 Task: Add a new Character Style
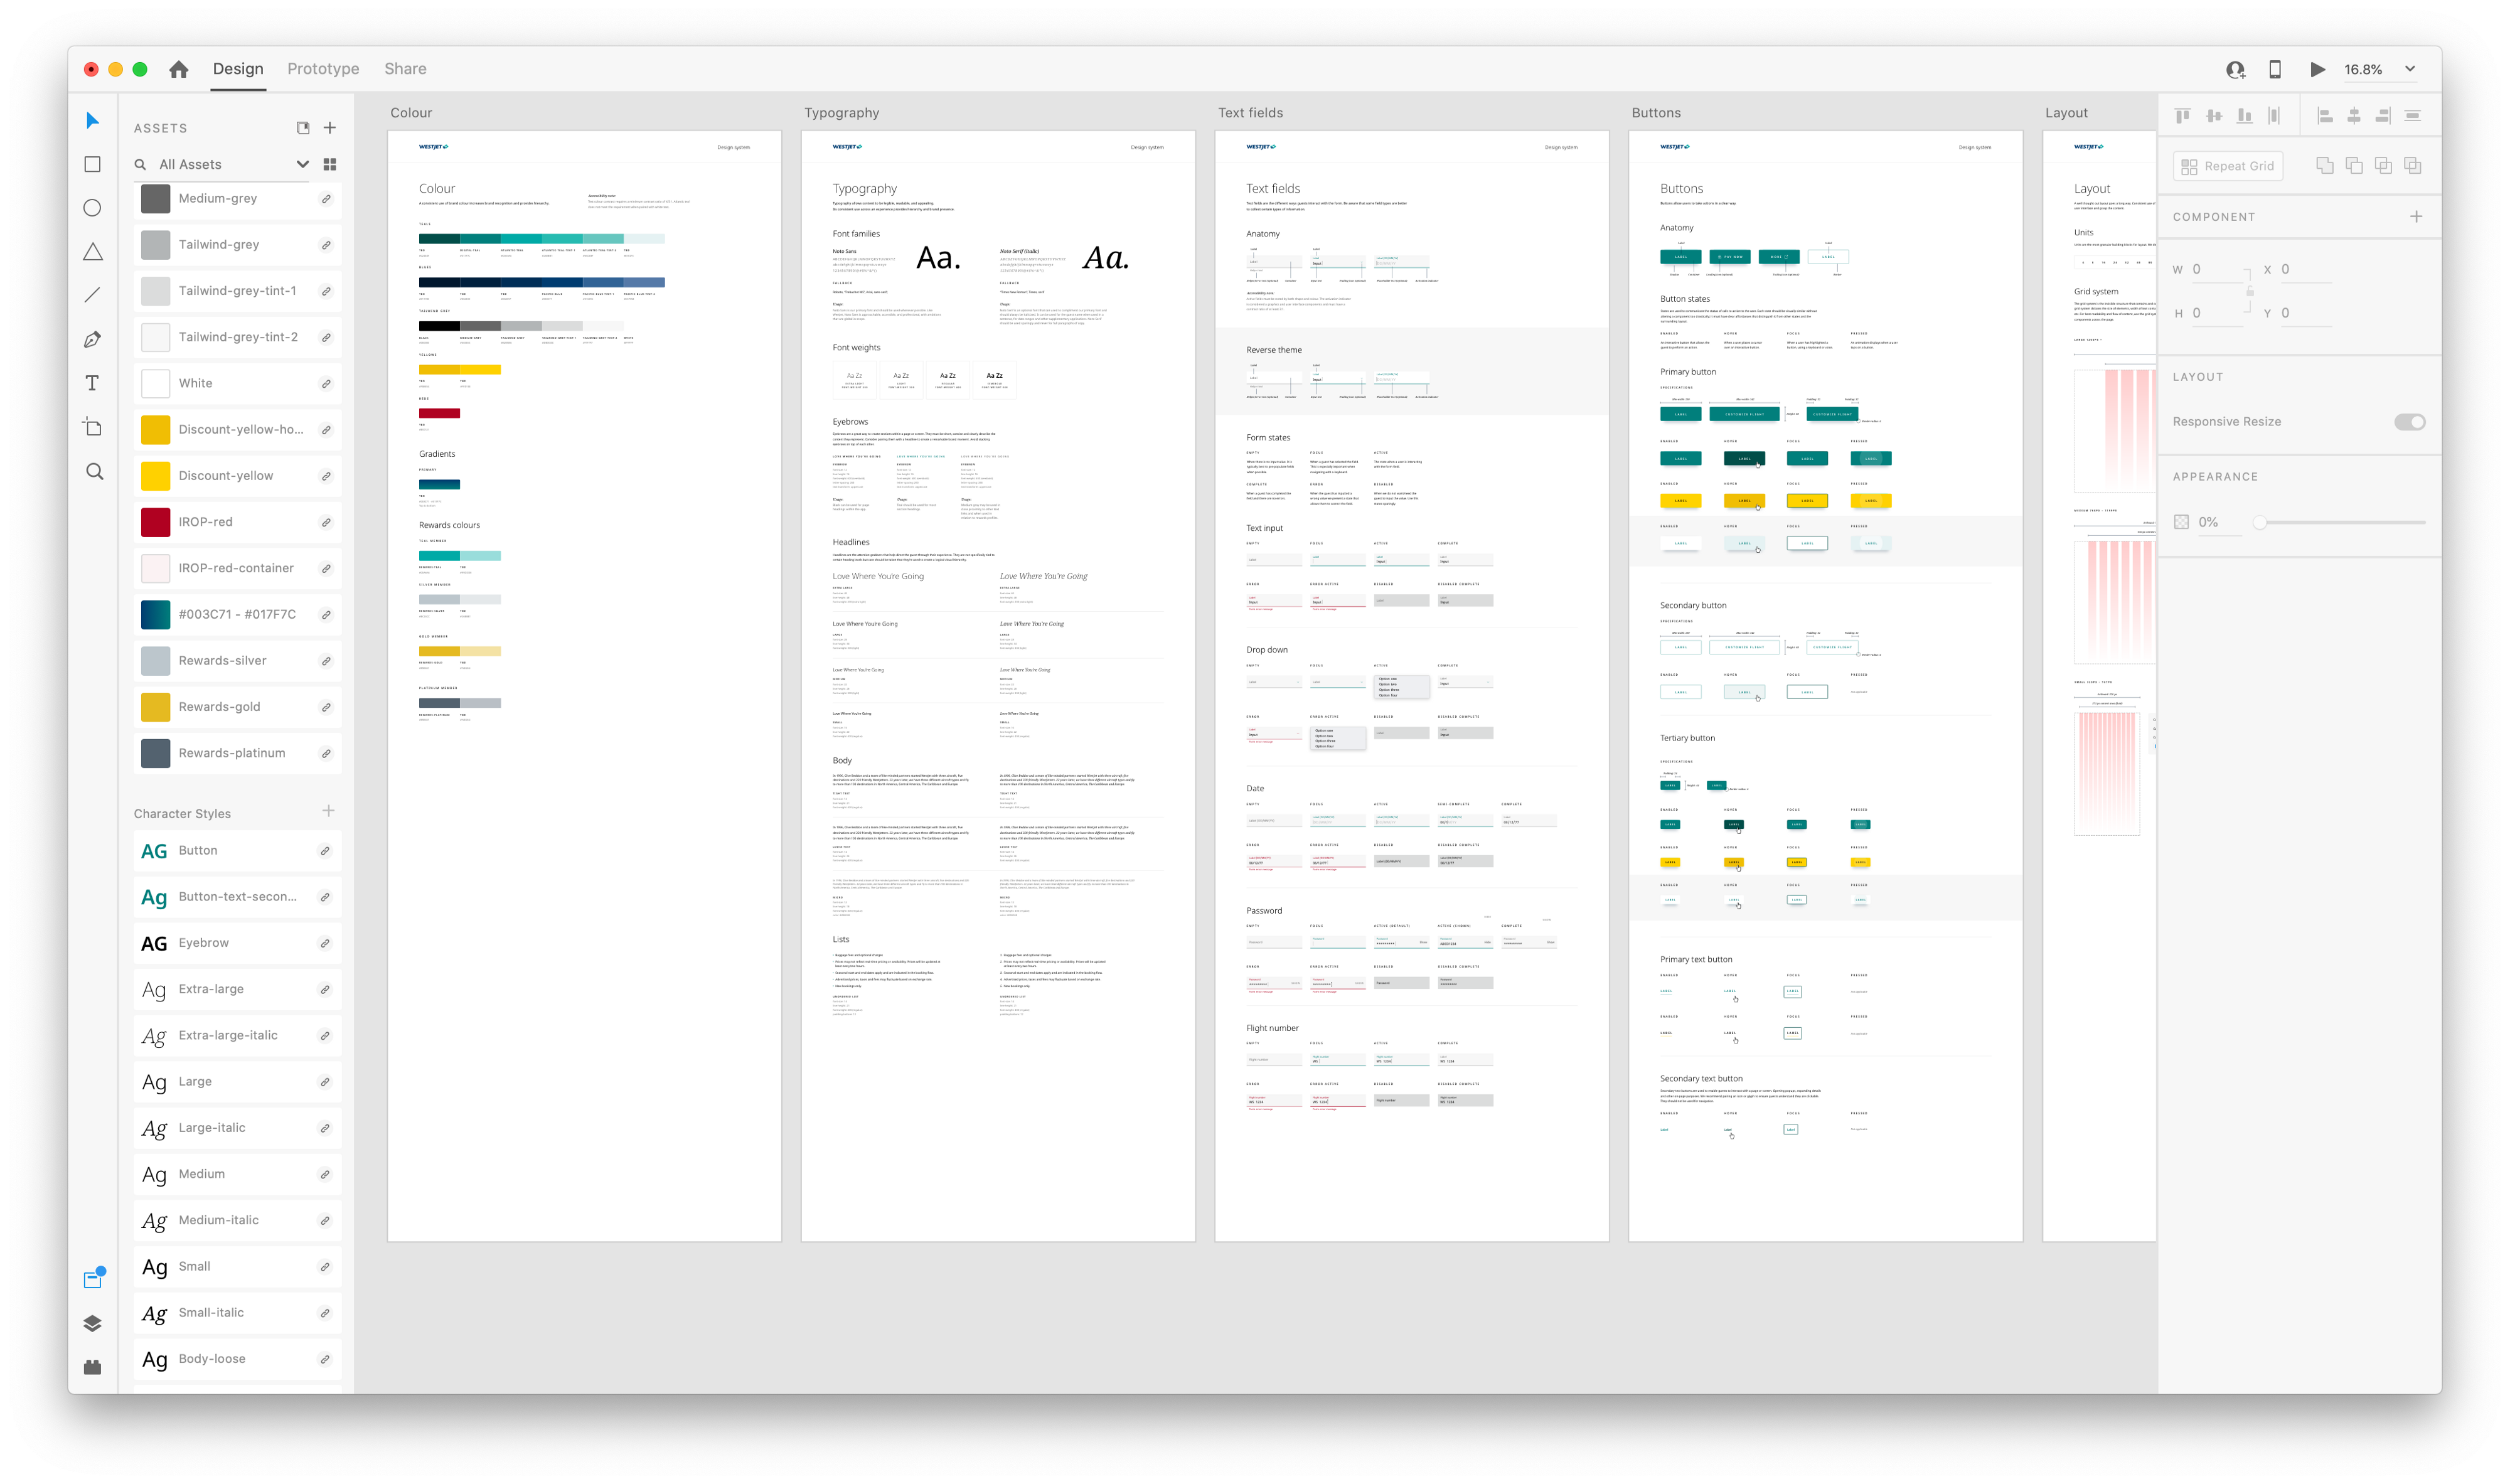(x=328, y=811)
